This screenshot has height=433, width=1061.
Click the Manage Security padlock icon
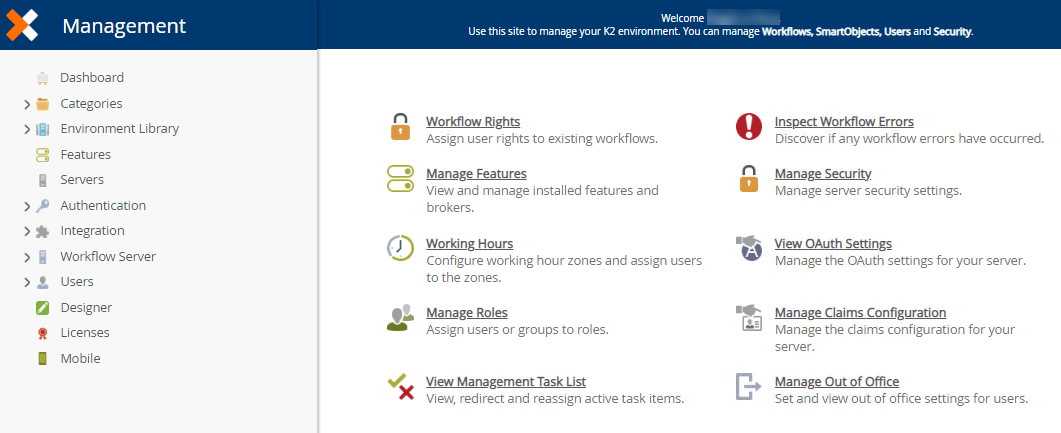[748, 179]
